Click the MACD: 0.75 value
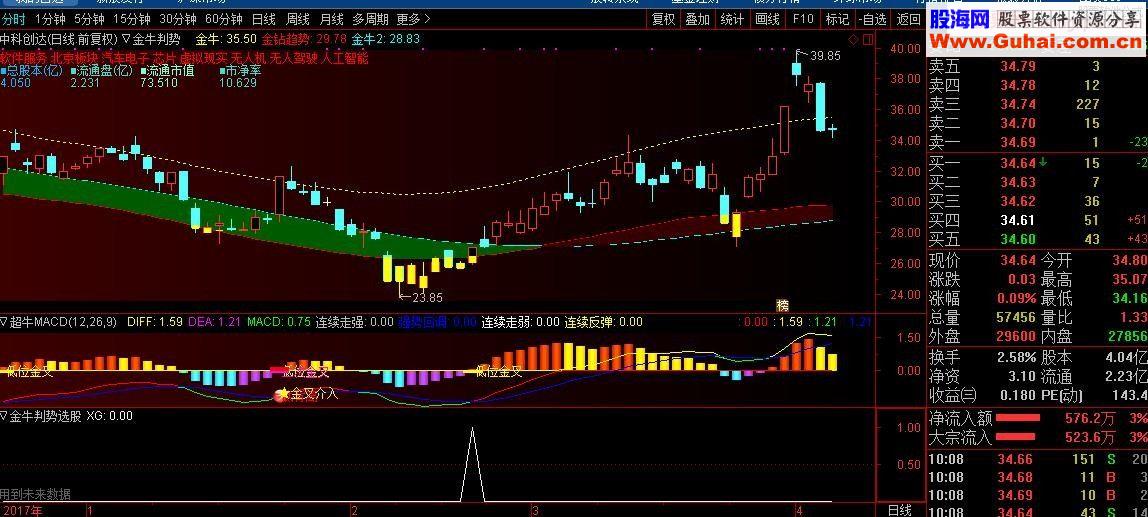Screen dimensions: 1148x517 (279, 321)
